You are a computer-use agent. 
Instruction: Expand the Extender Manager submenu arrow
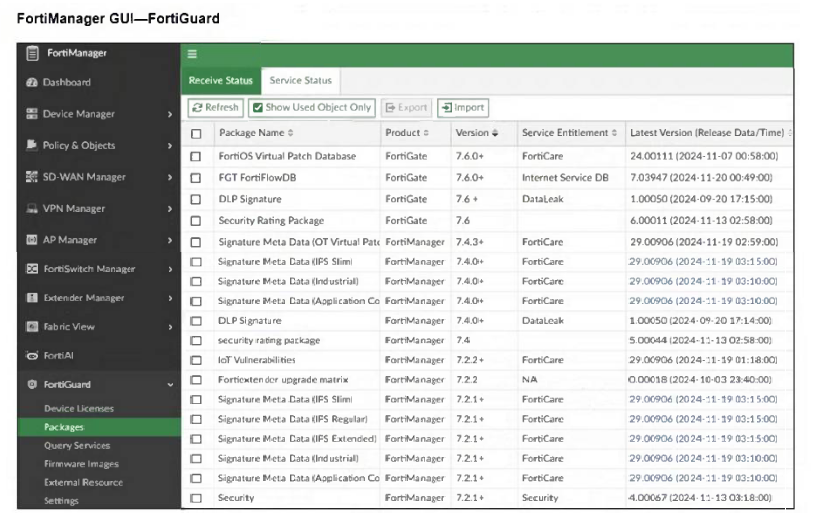point(170,299)
